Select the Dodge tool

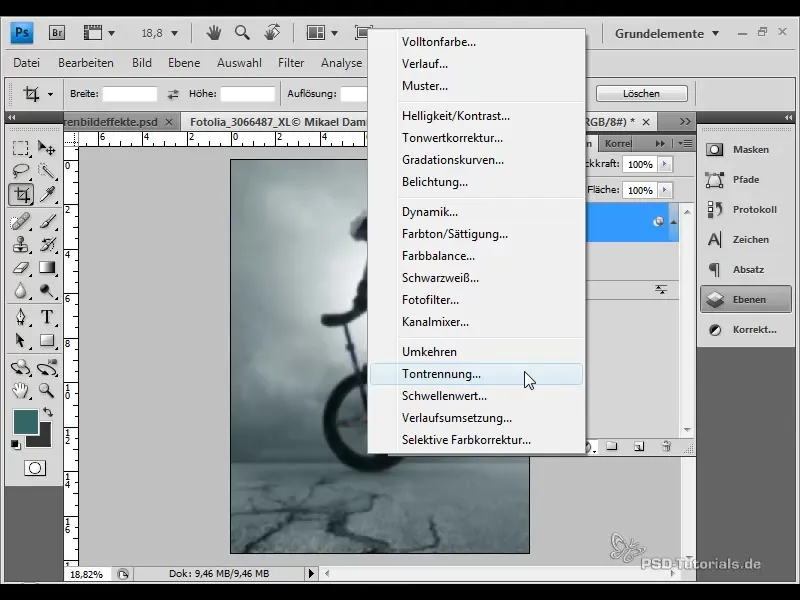[x=47, y=291]
